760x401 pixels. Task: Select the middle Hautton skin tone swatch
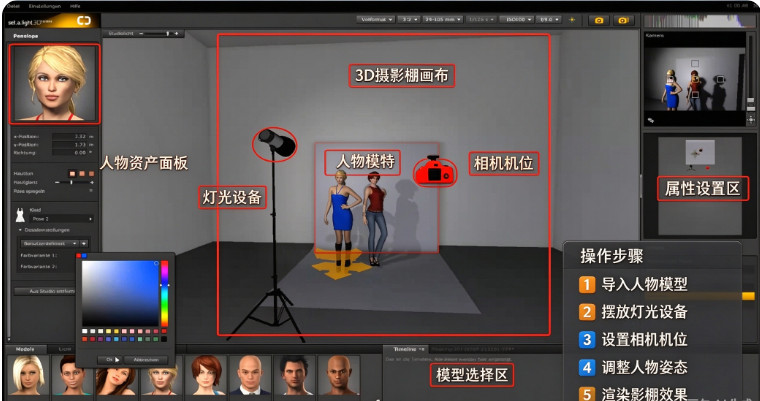(x=81, y=173)
